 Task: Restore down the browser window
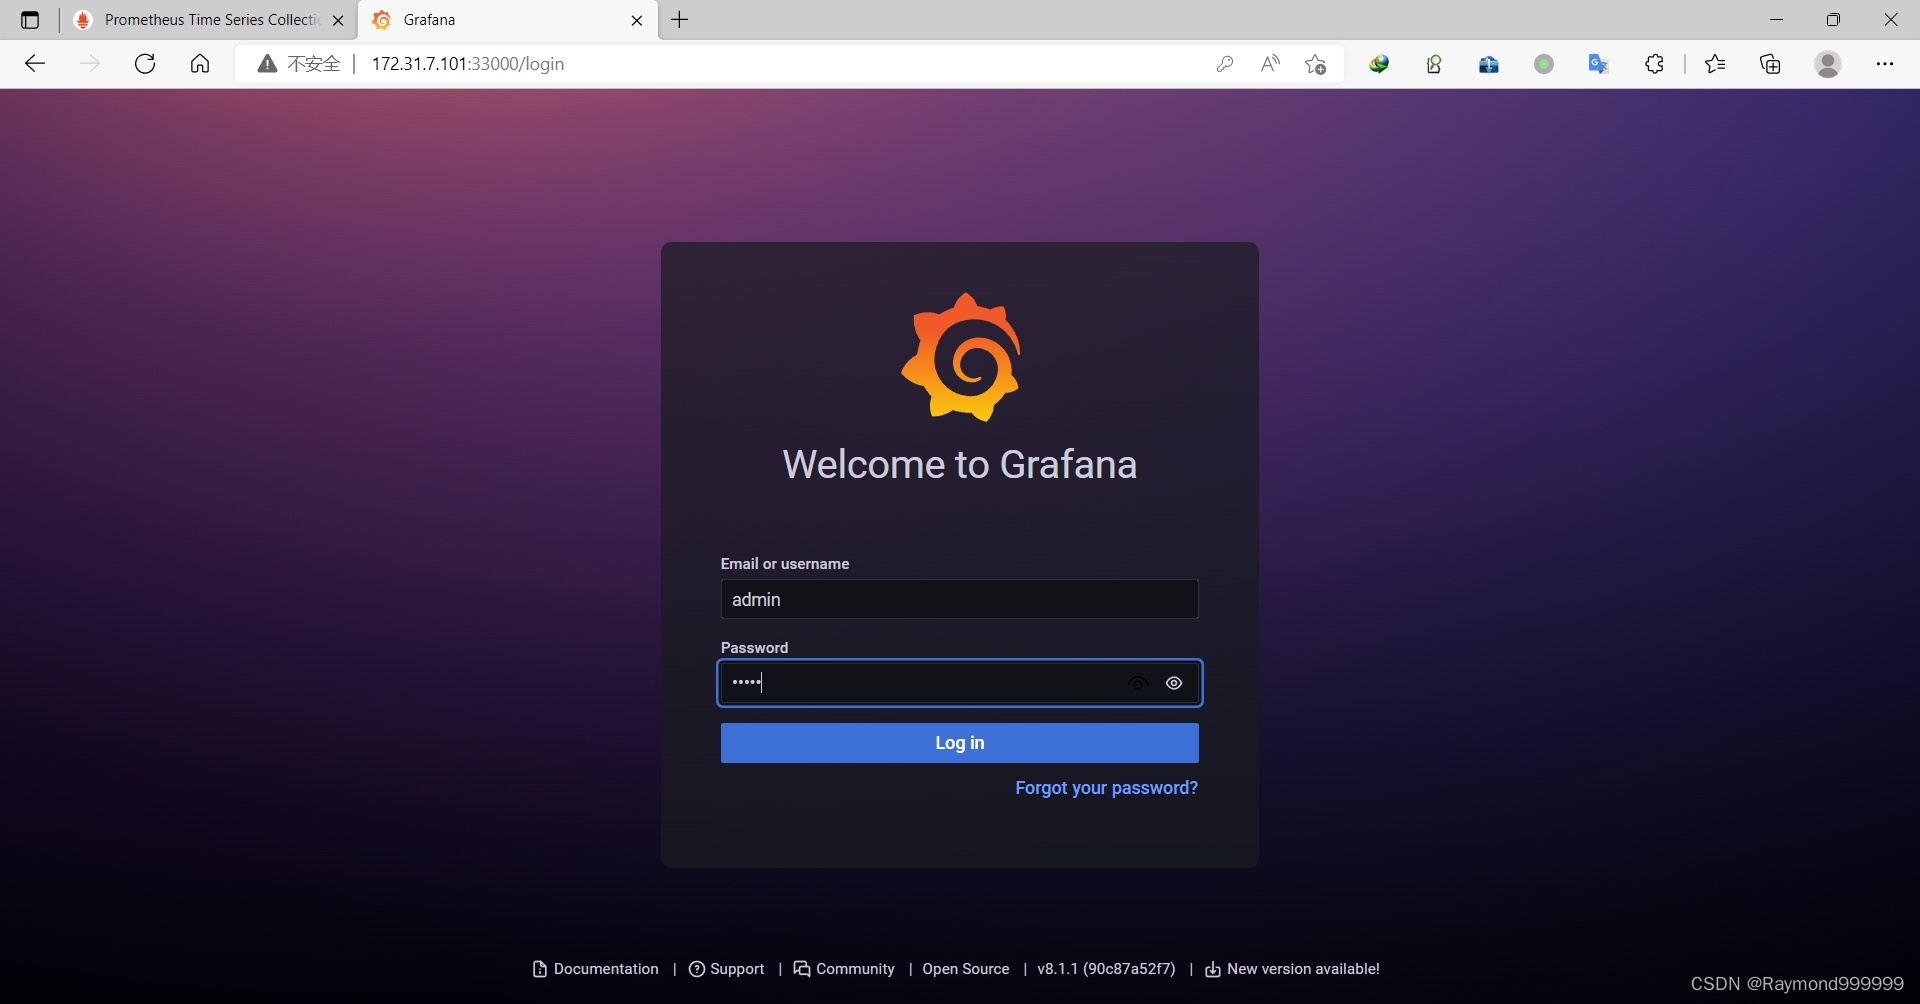pyautogui.click(x=1834, y=20)
